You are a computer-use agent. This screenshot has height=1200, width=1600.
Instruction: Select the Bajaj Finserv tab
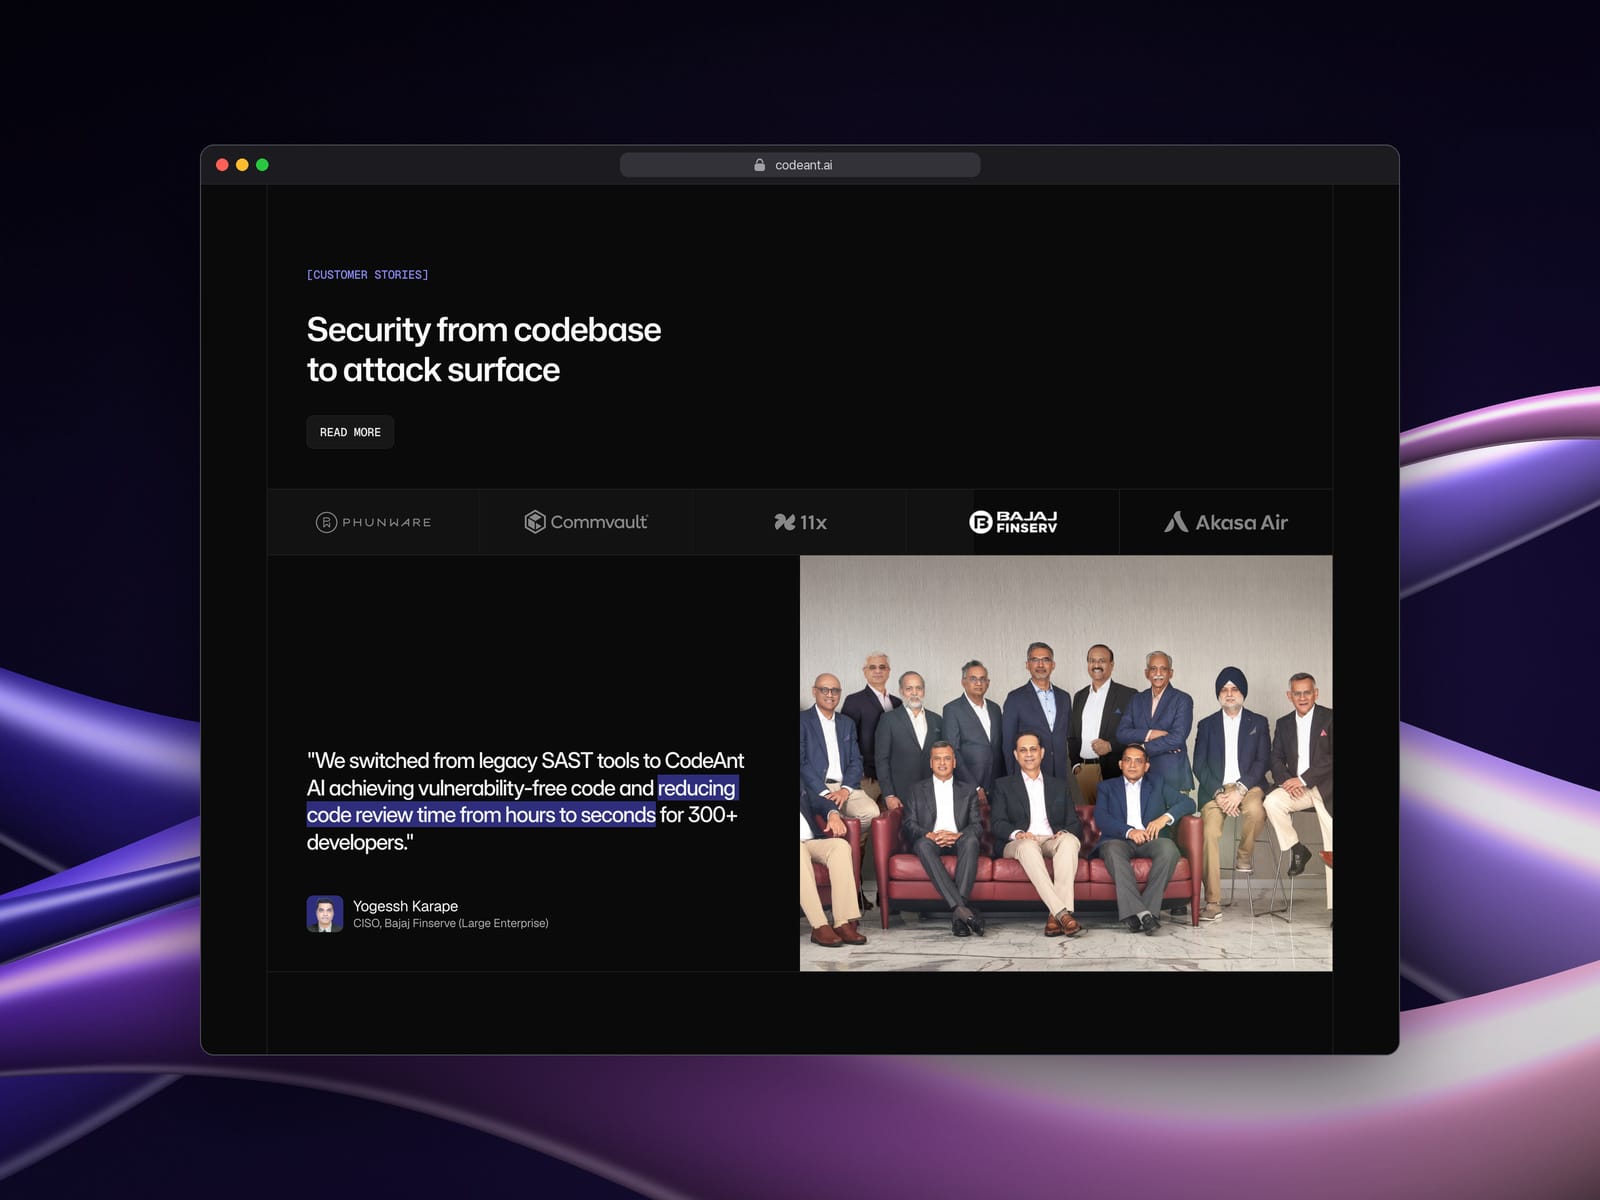[x=1013, y=522]
